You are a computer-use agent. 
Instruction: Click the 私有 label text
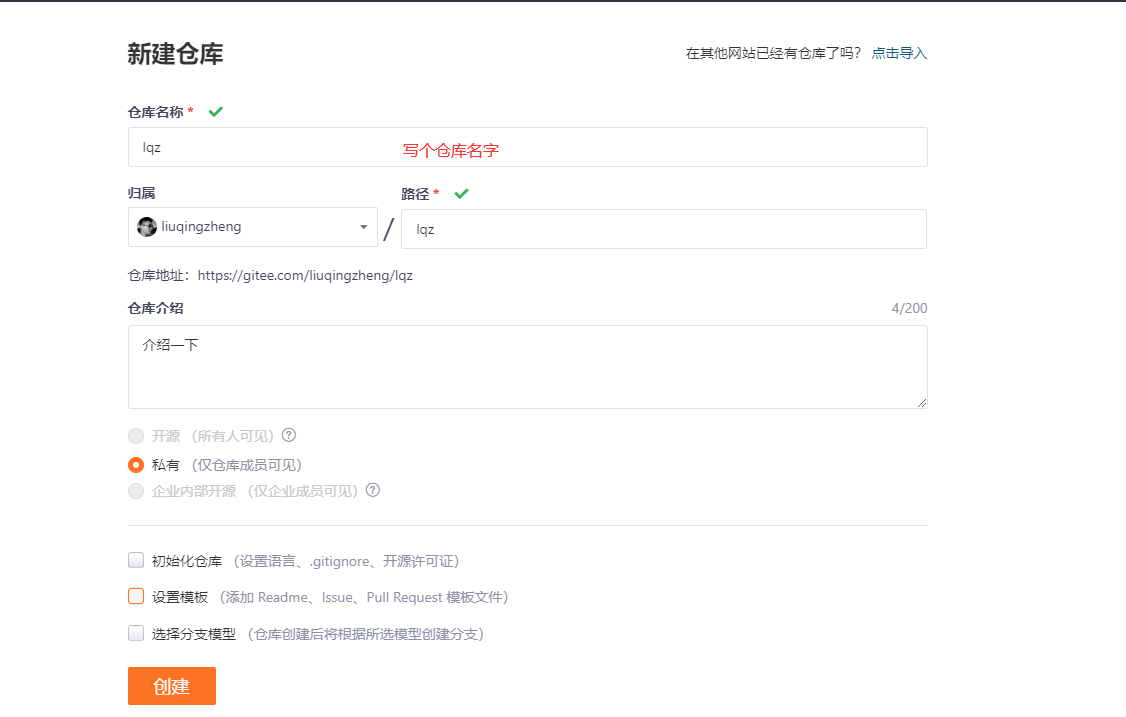pyautogui.click(x=166, y=466)
